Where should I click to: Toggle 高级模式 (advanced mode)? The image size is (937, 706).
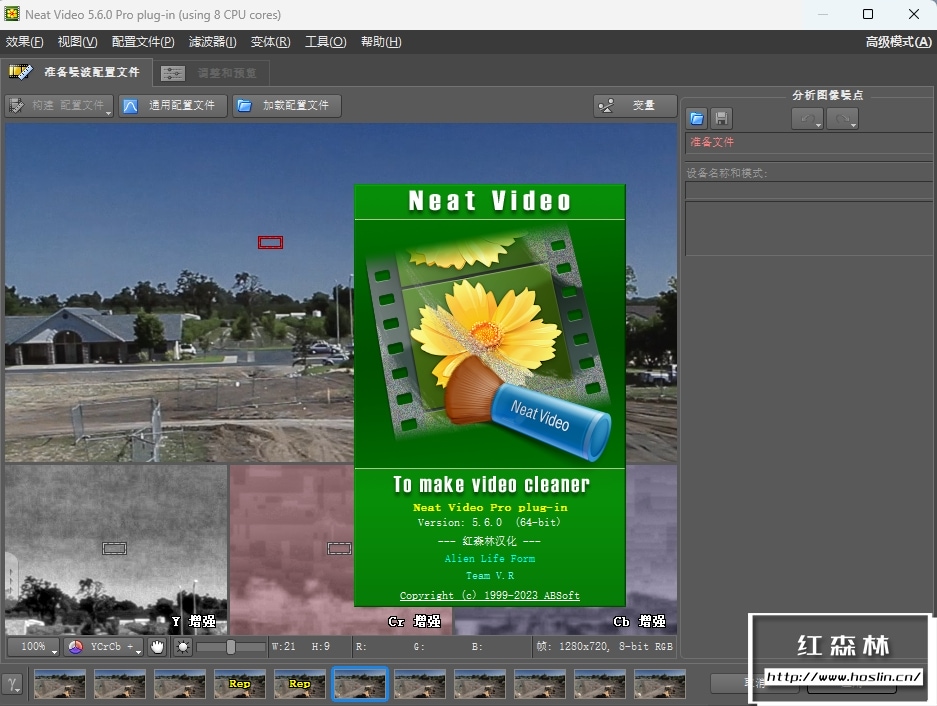tap(898, 42)
